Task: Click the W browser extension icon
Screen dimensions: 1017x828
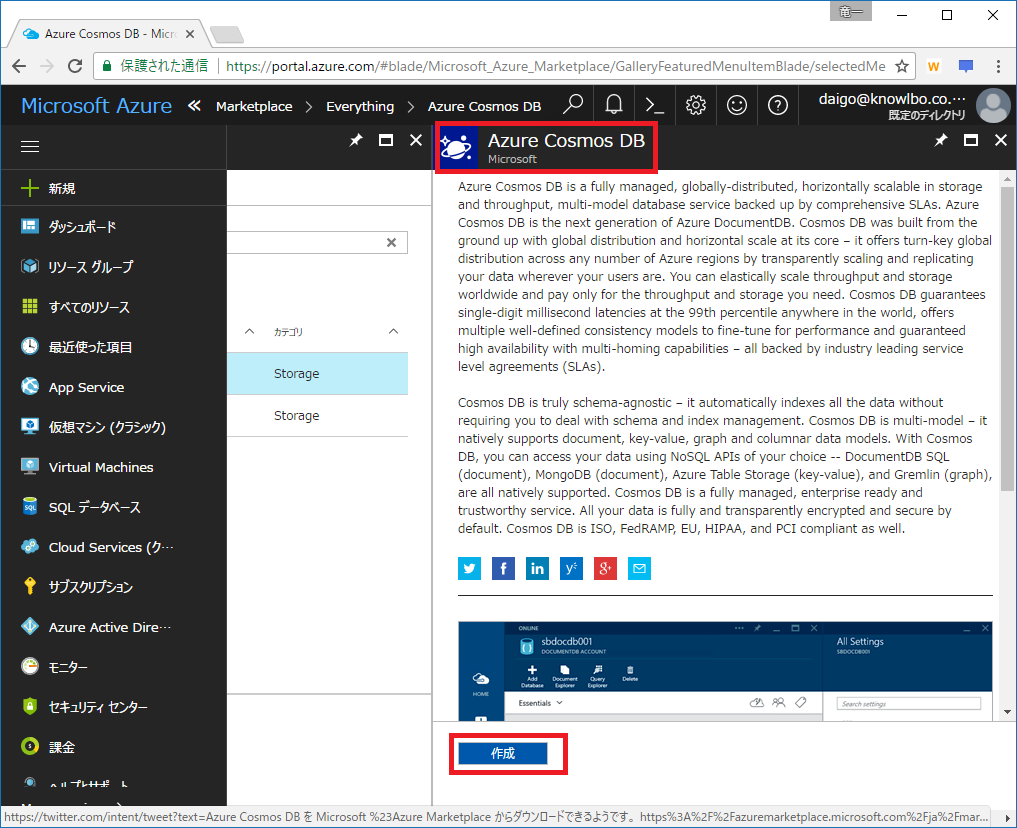Action: pos(933,66)
